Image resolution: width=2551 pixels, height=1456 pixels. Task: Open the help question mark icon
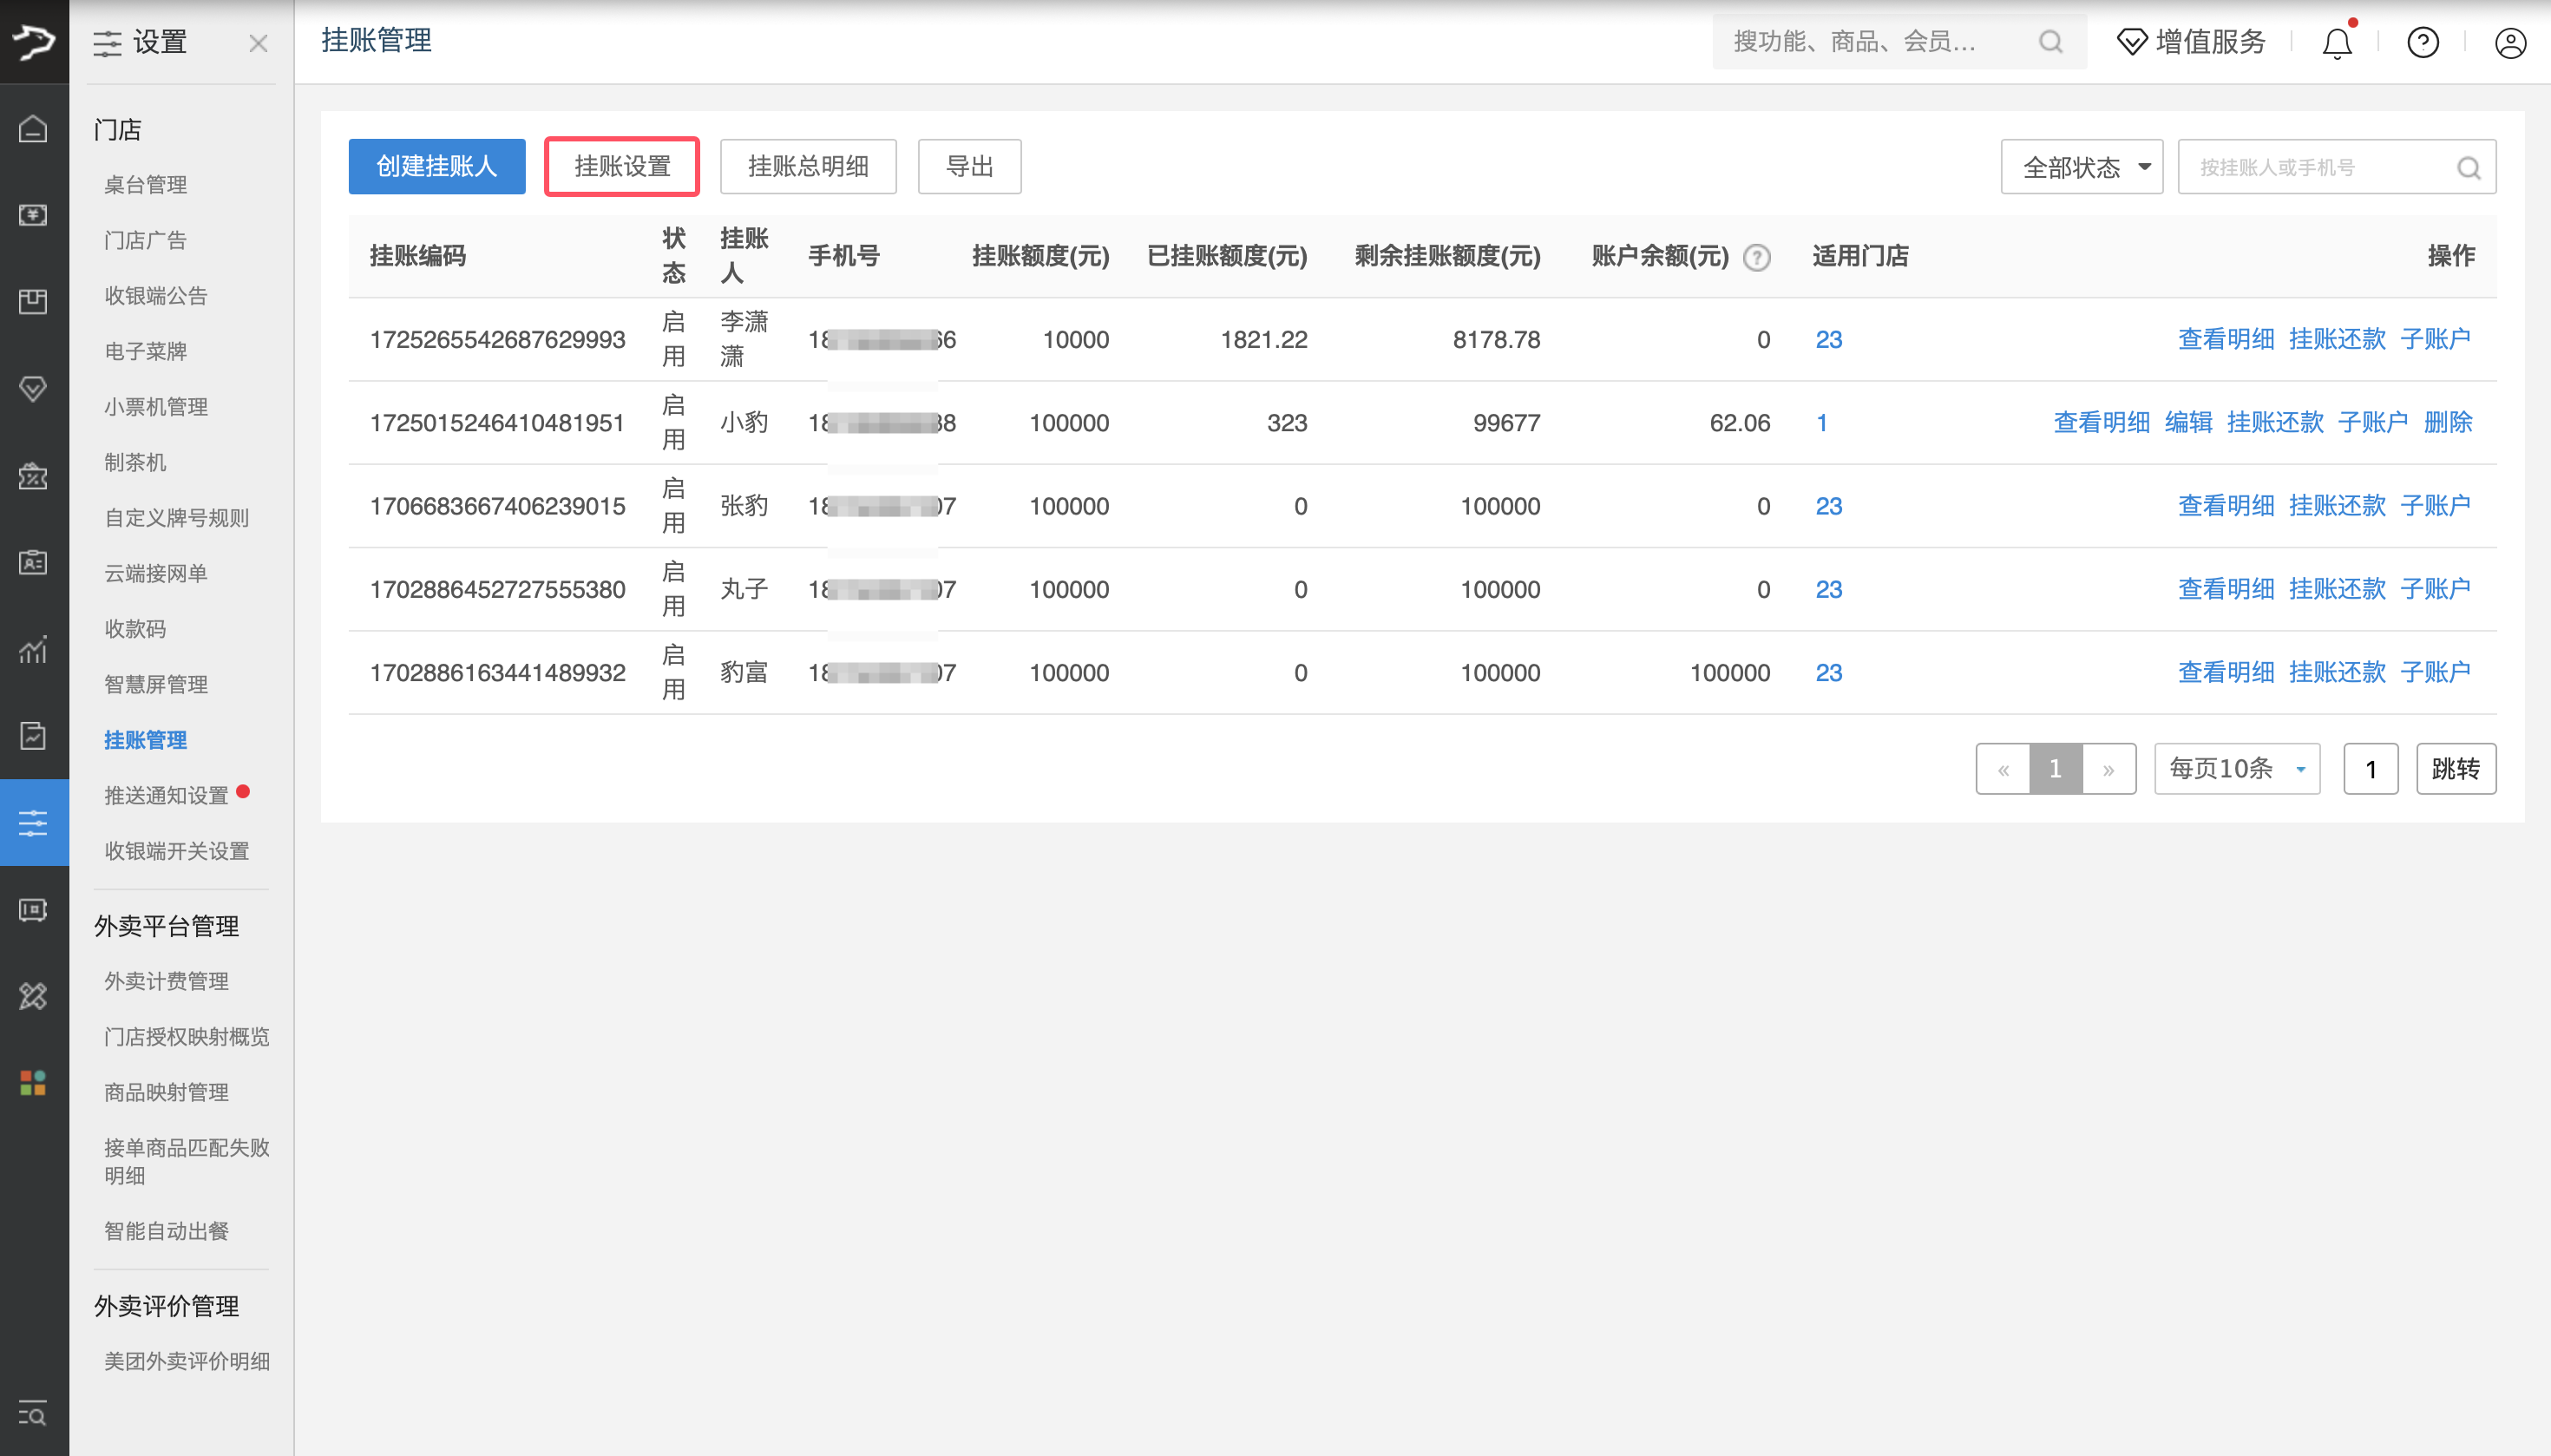[2422, 43]
